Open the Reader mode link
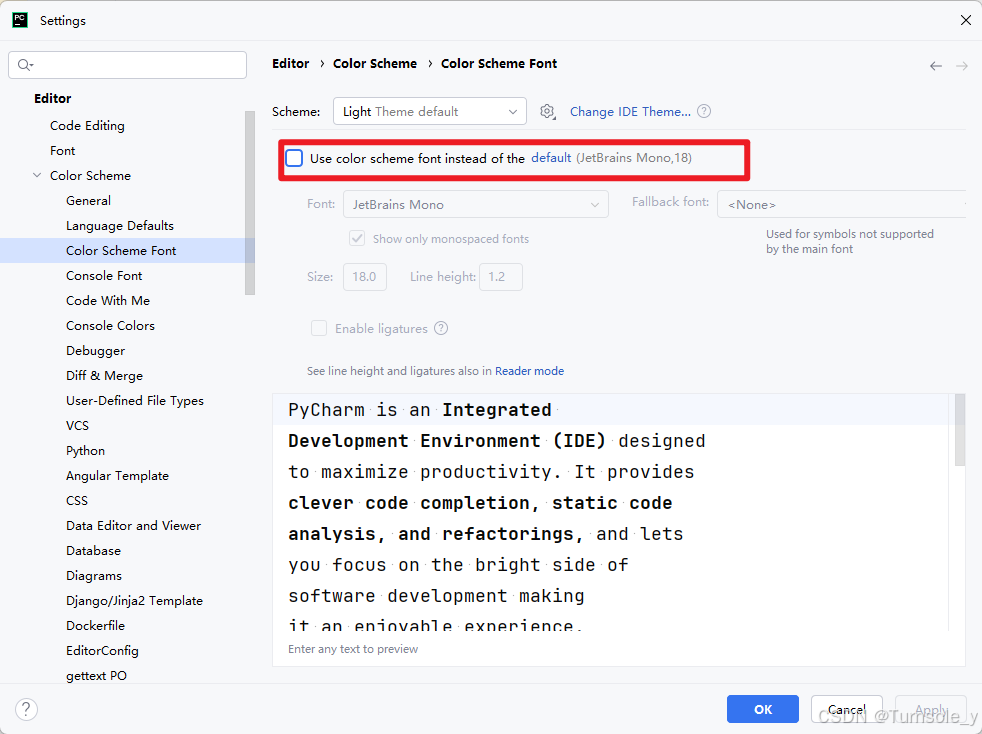 (529, 371)
